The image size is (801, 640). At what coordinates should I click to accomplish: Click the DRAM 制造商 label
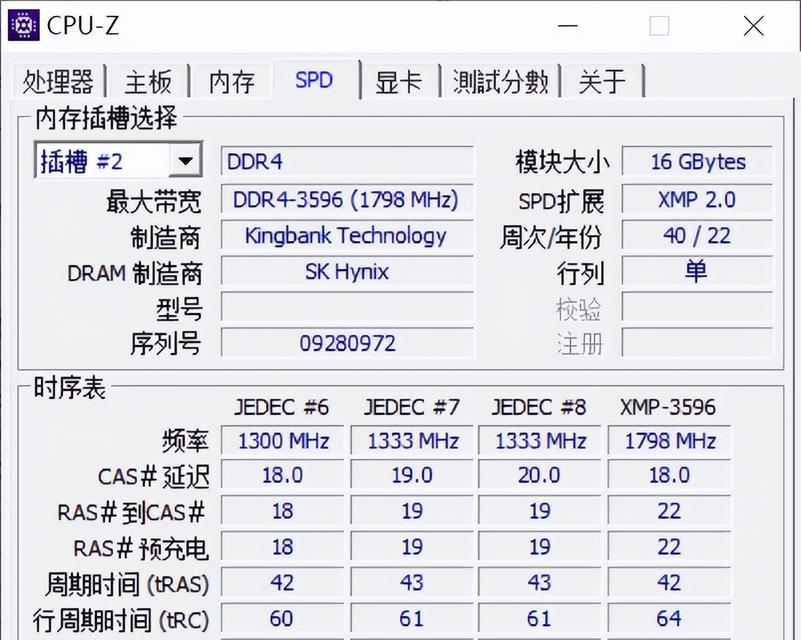(x=135, y=273)
